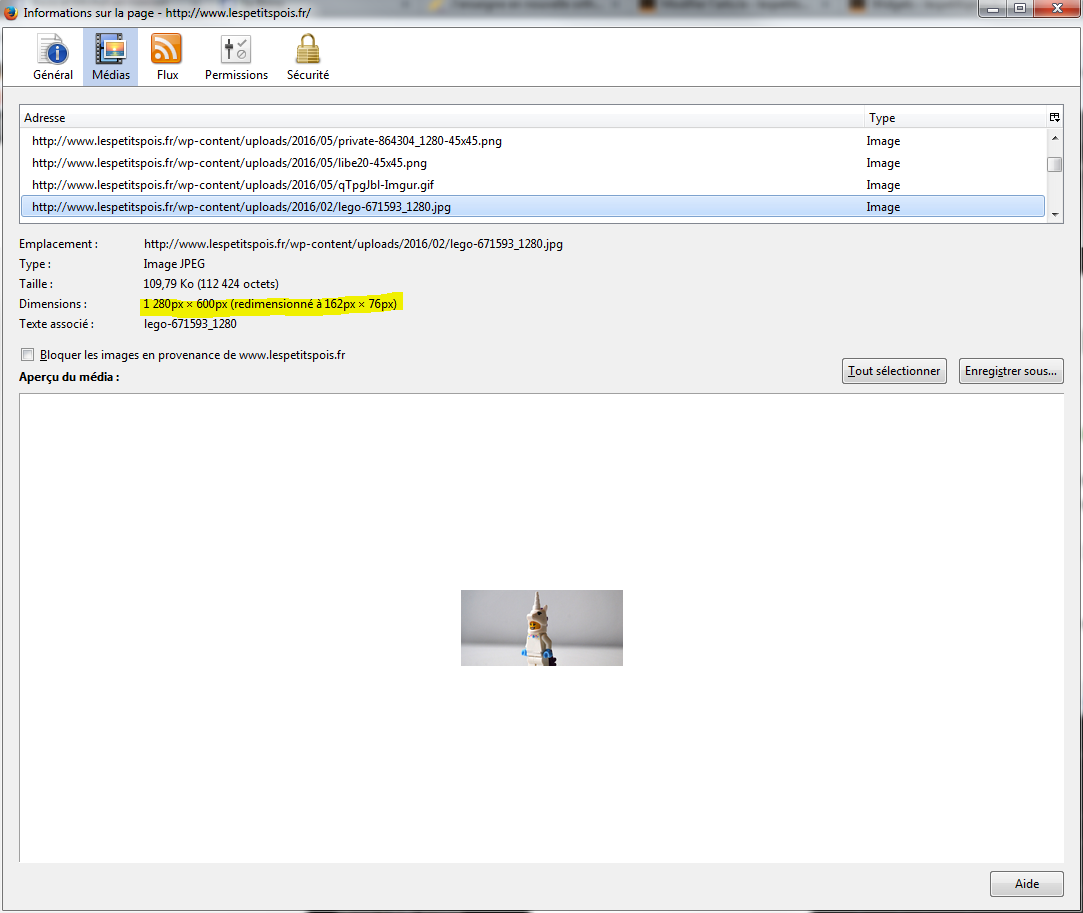
Task: Click the Lego unicorn preview thumbnail
Action: [x=542, y=628]
